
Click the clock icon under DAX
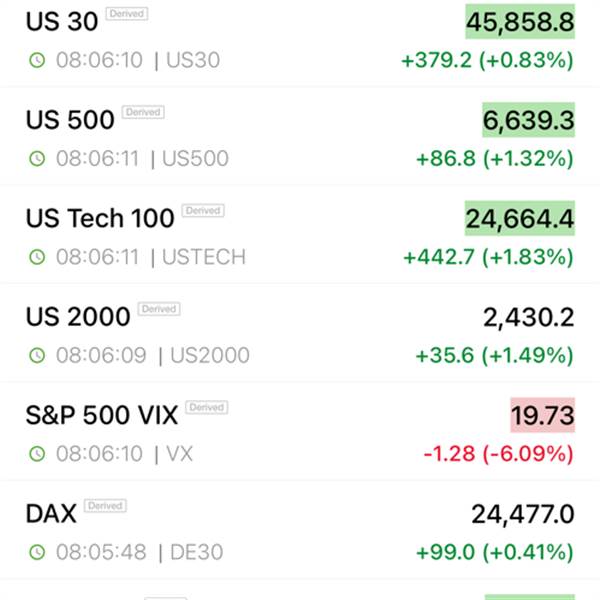coord(38,552)
